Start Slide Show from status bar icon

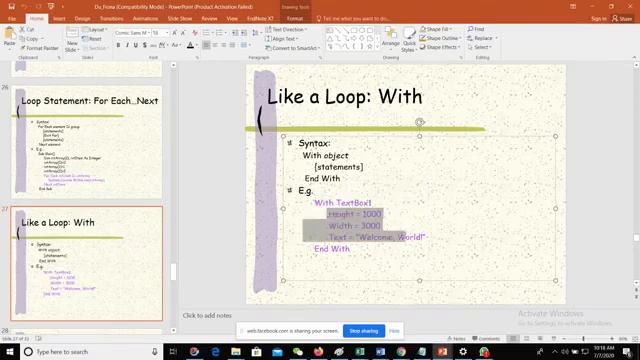click(x=554, y=338)
